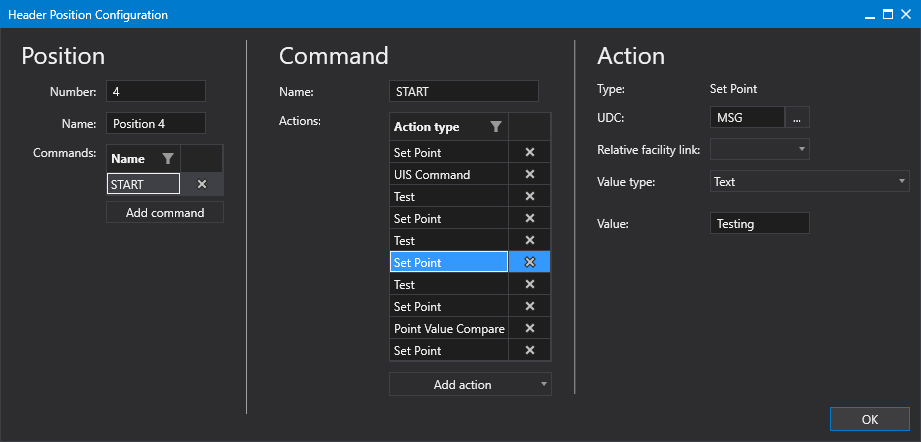Delete the highlighted Set Point action

tap(529, 262)
